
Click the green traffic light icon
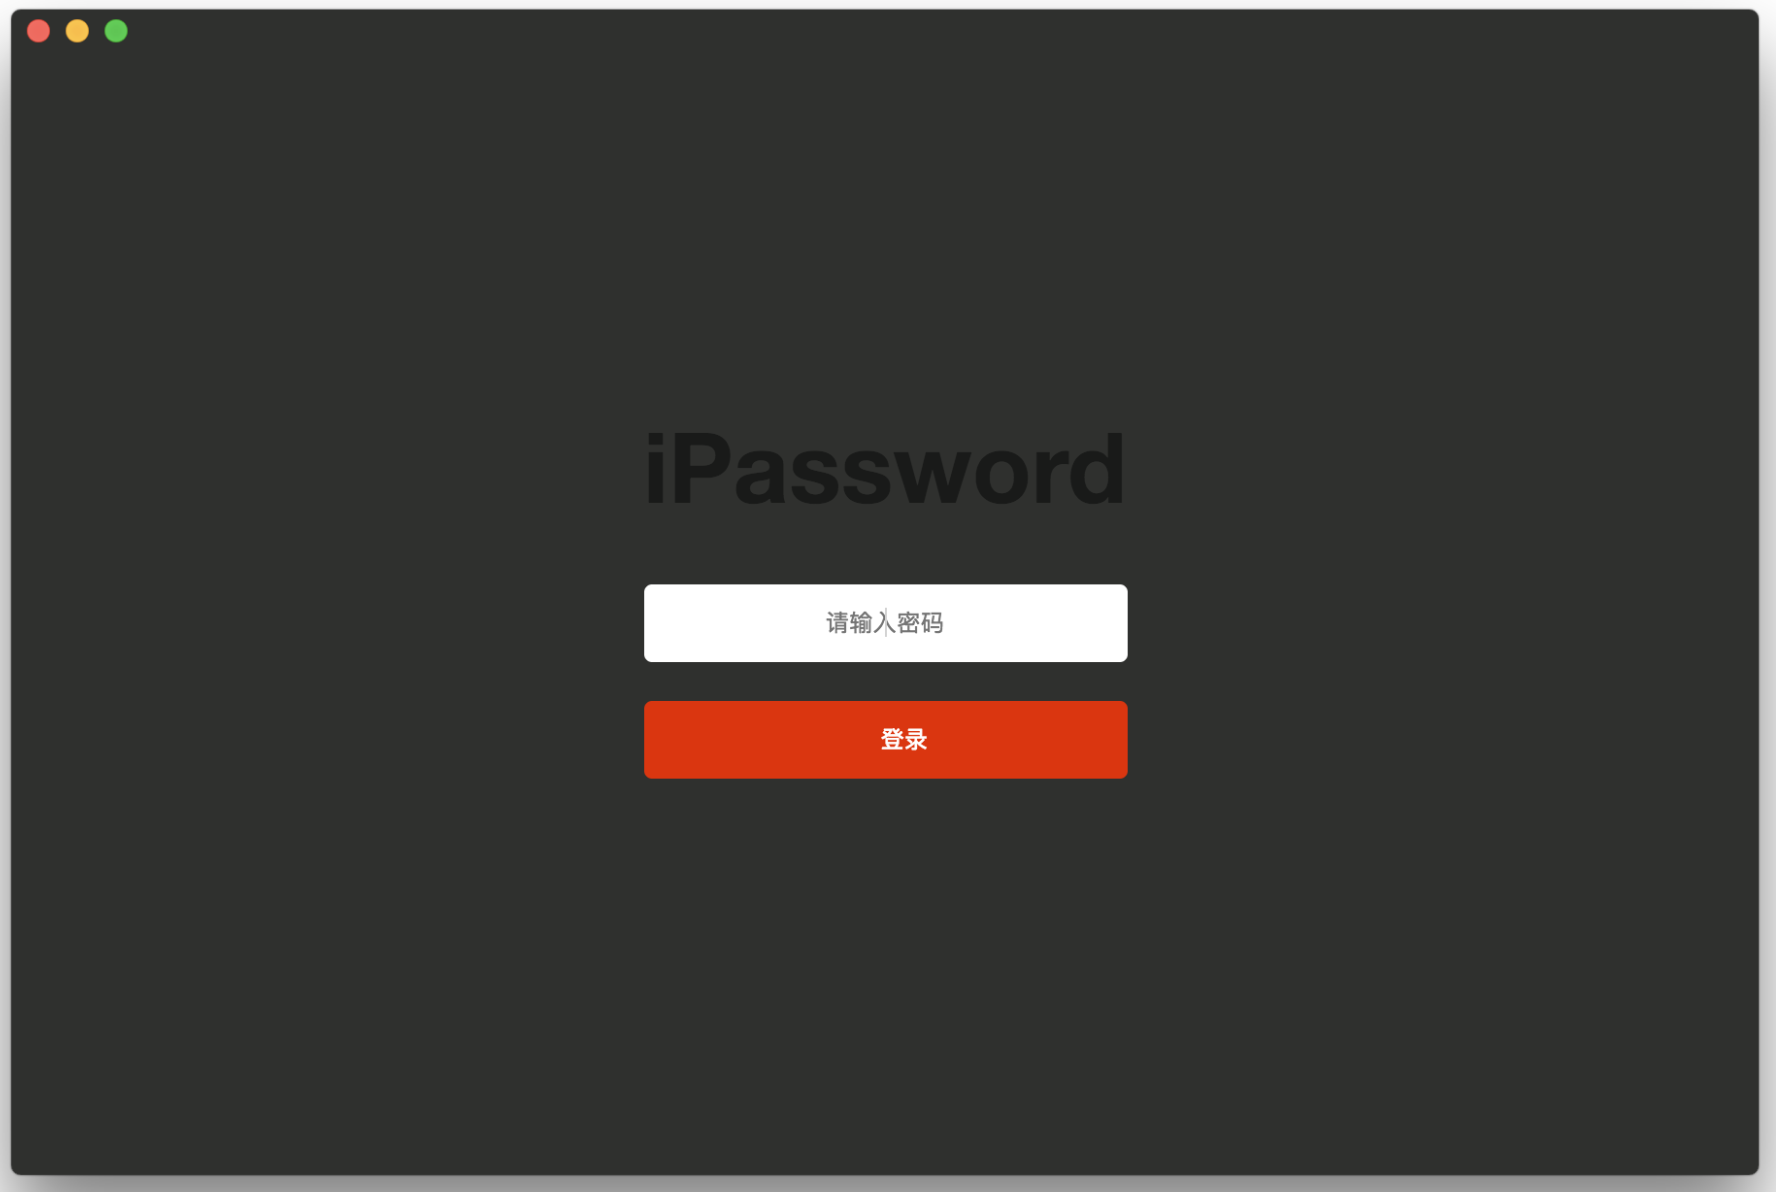point(116,31)
